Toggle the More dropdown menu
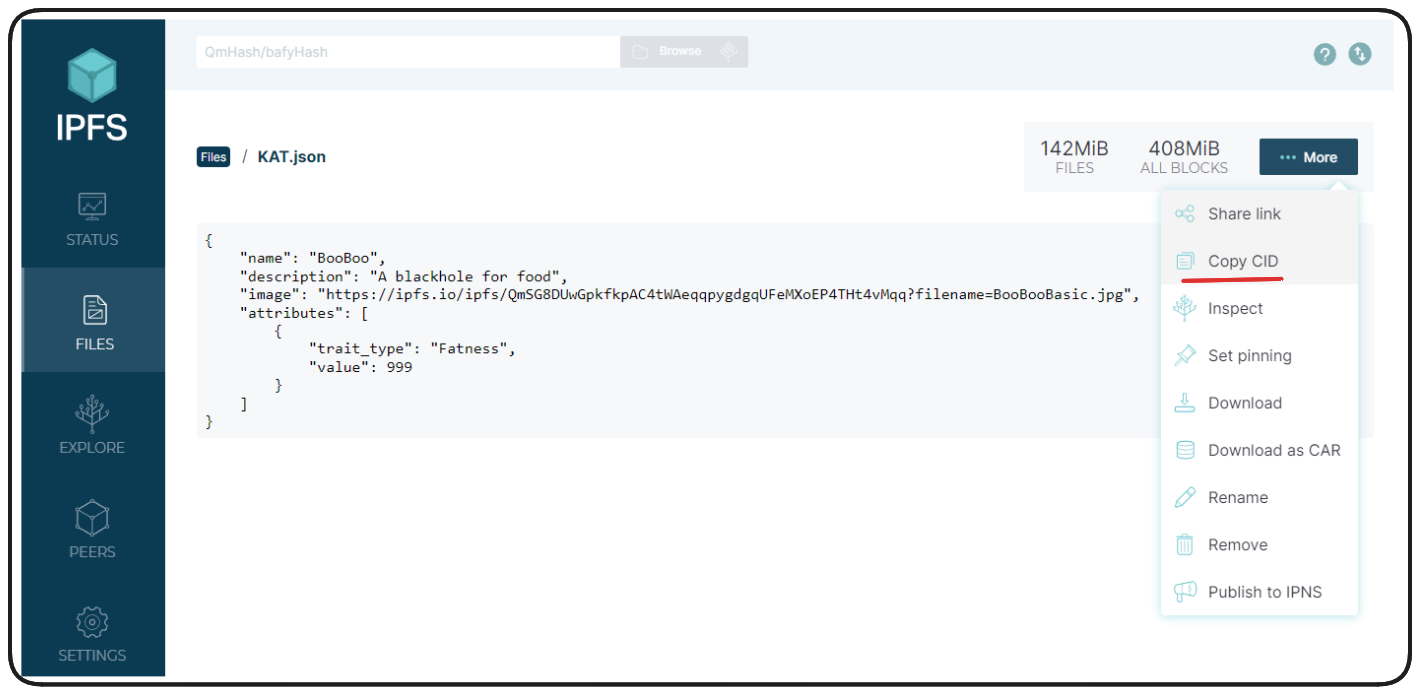The height and width of the screenshot is (694, 1420). 1308,157
